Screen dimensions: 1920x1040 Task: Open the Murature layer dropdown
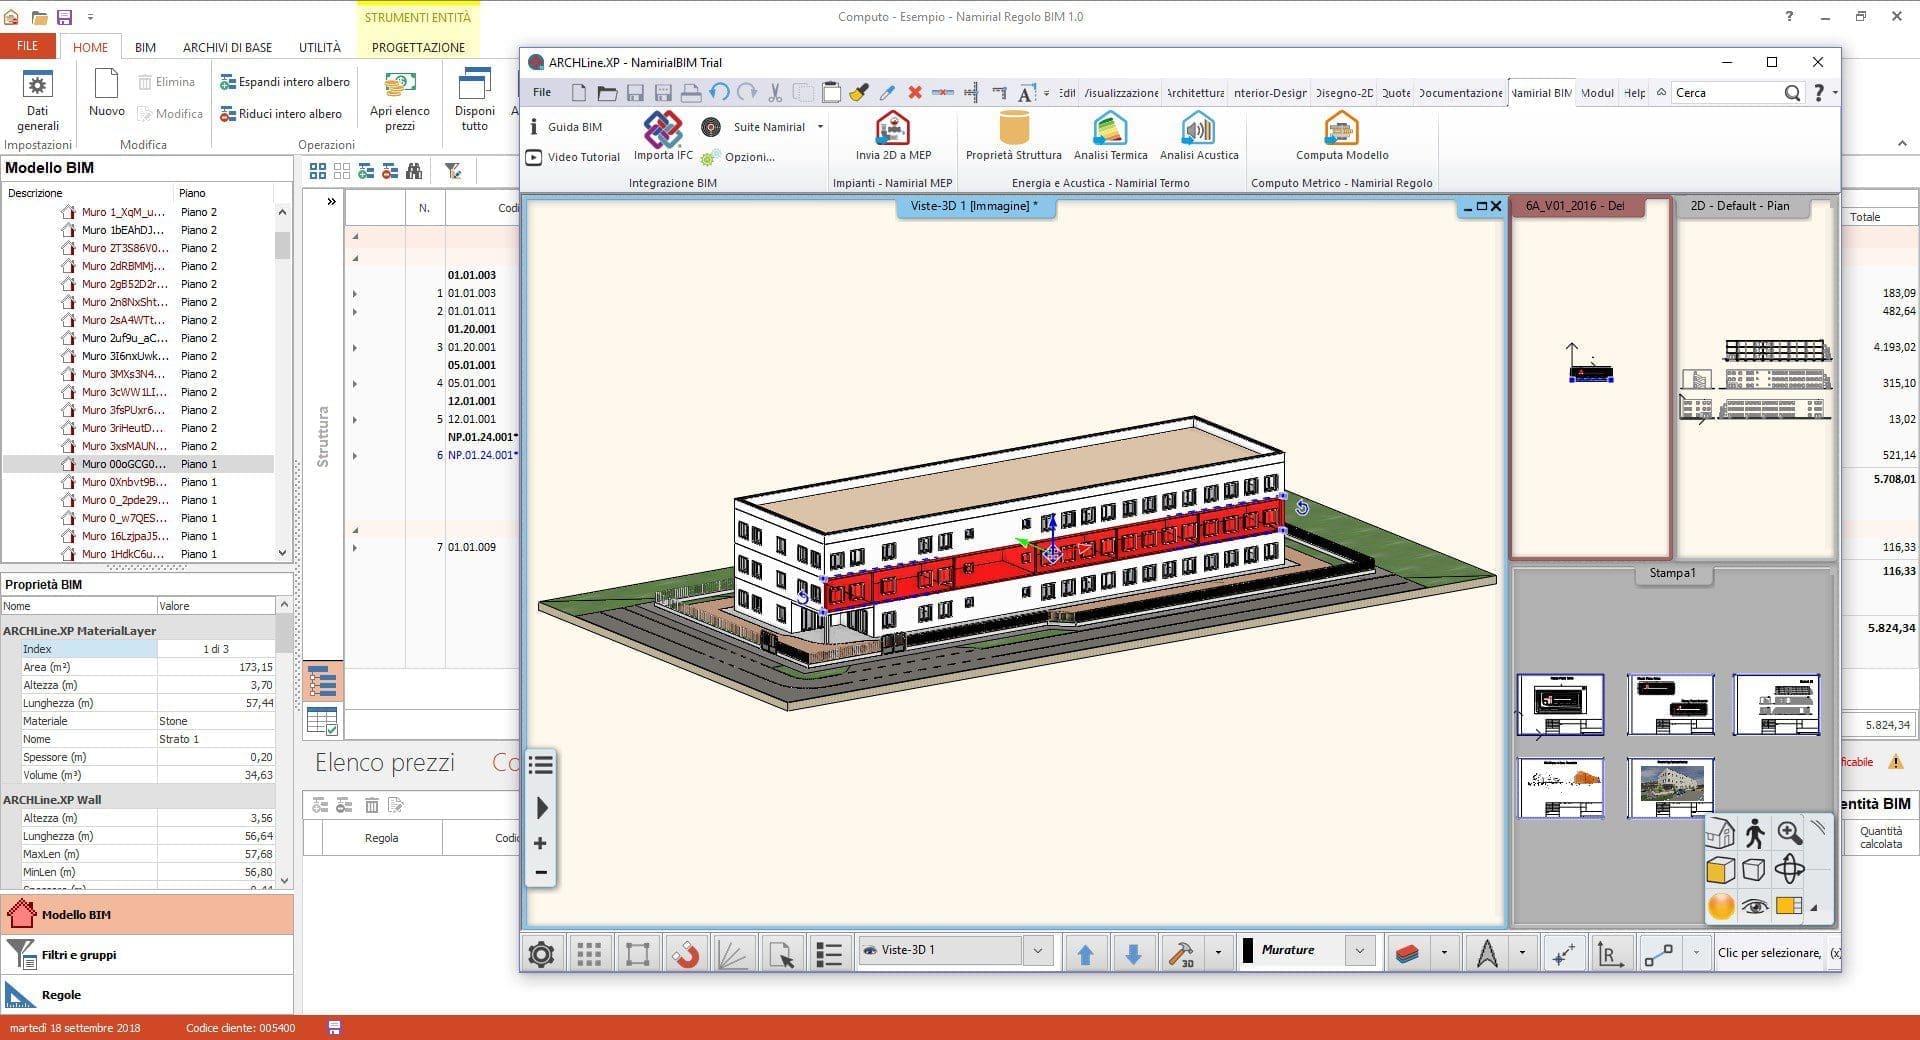click(1359, 951)
